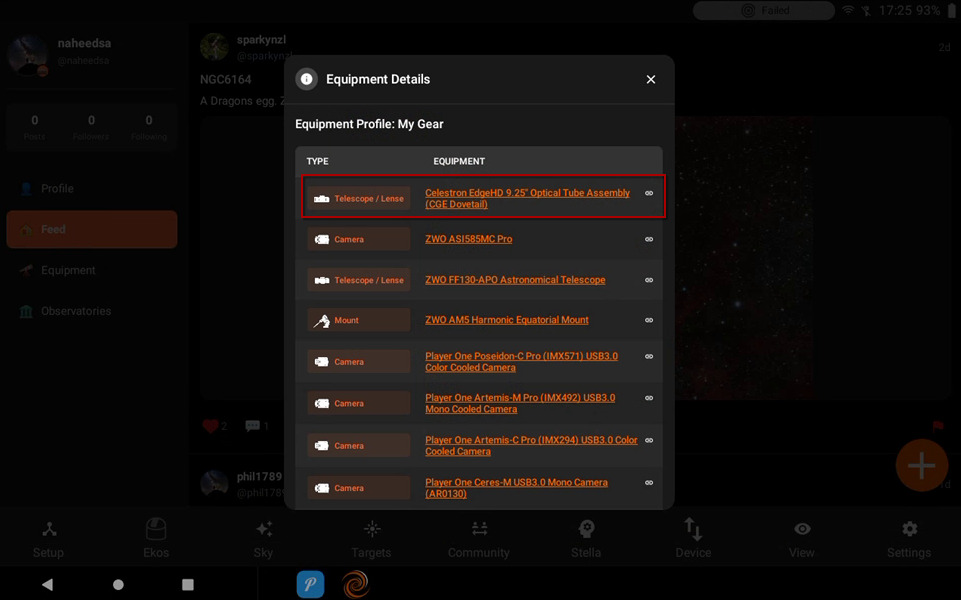Screen dimensions: 961x600
Task: Click chain-link icon for ZWO AM5 Mount
Action: tap(649, 320)
